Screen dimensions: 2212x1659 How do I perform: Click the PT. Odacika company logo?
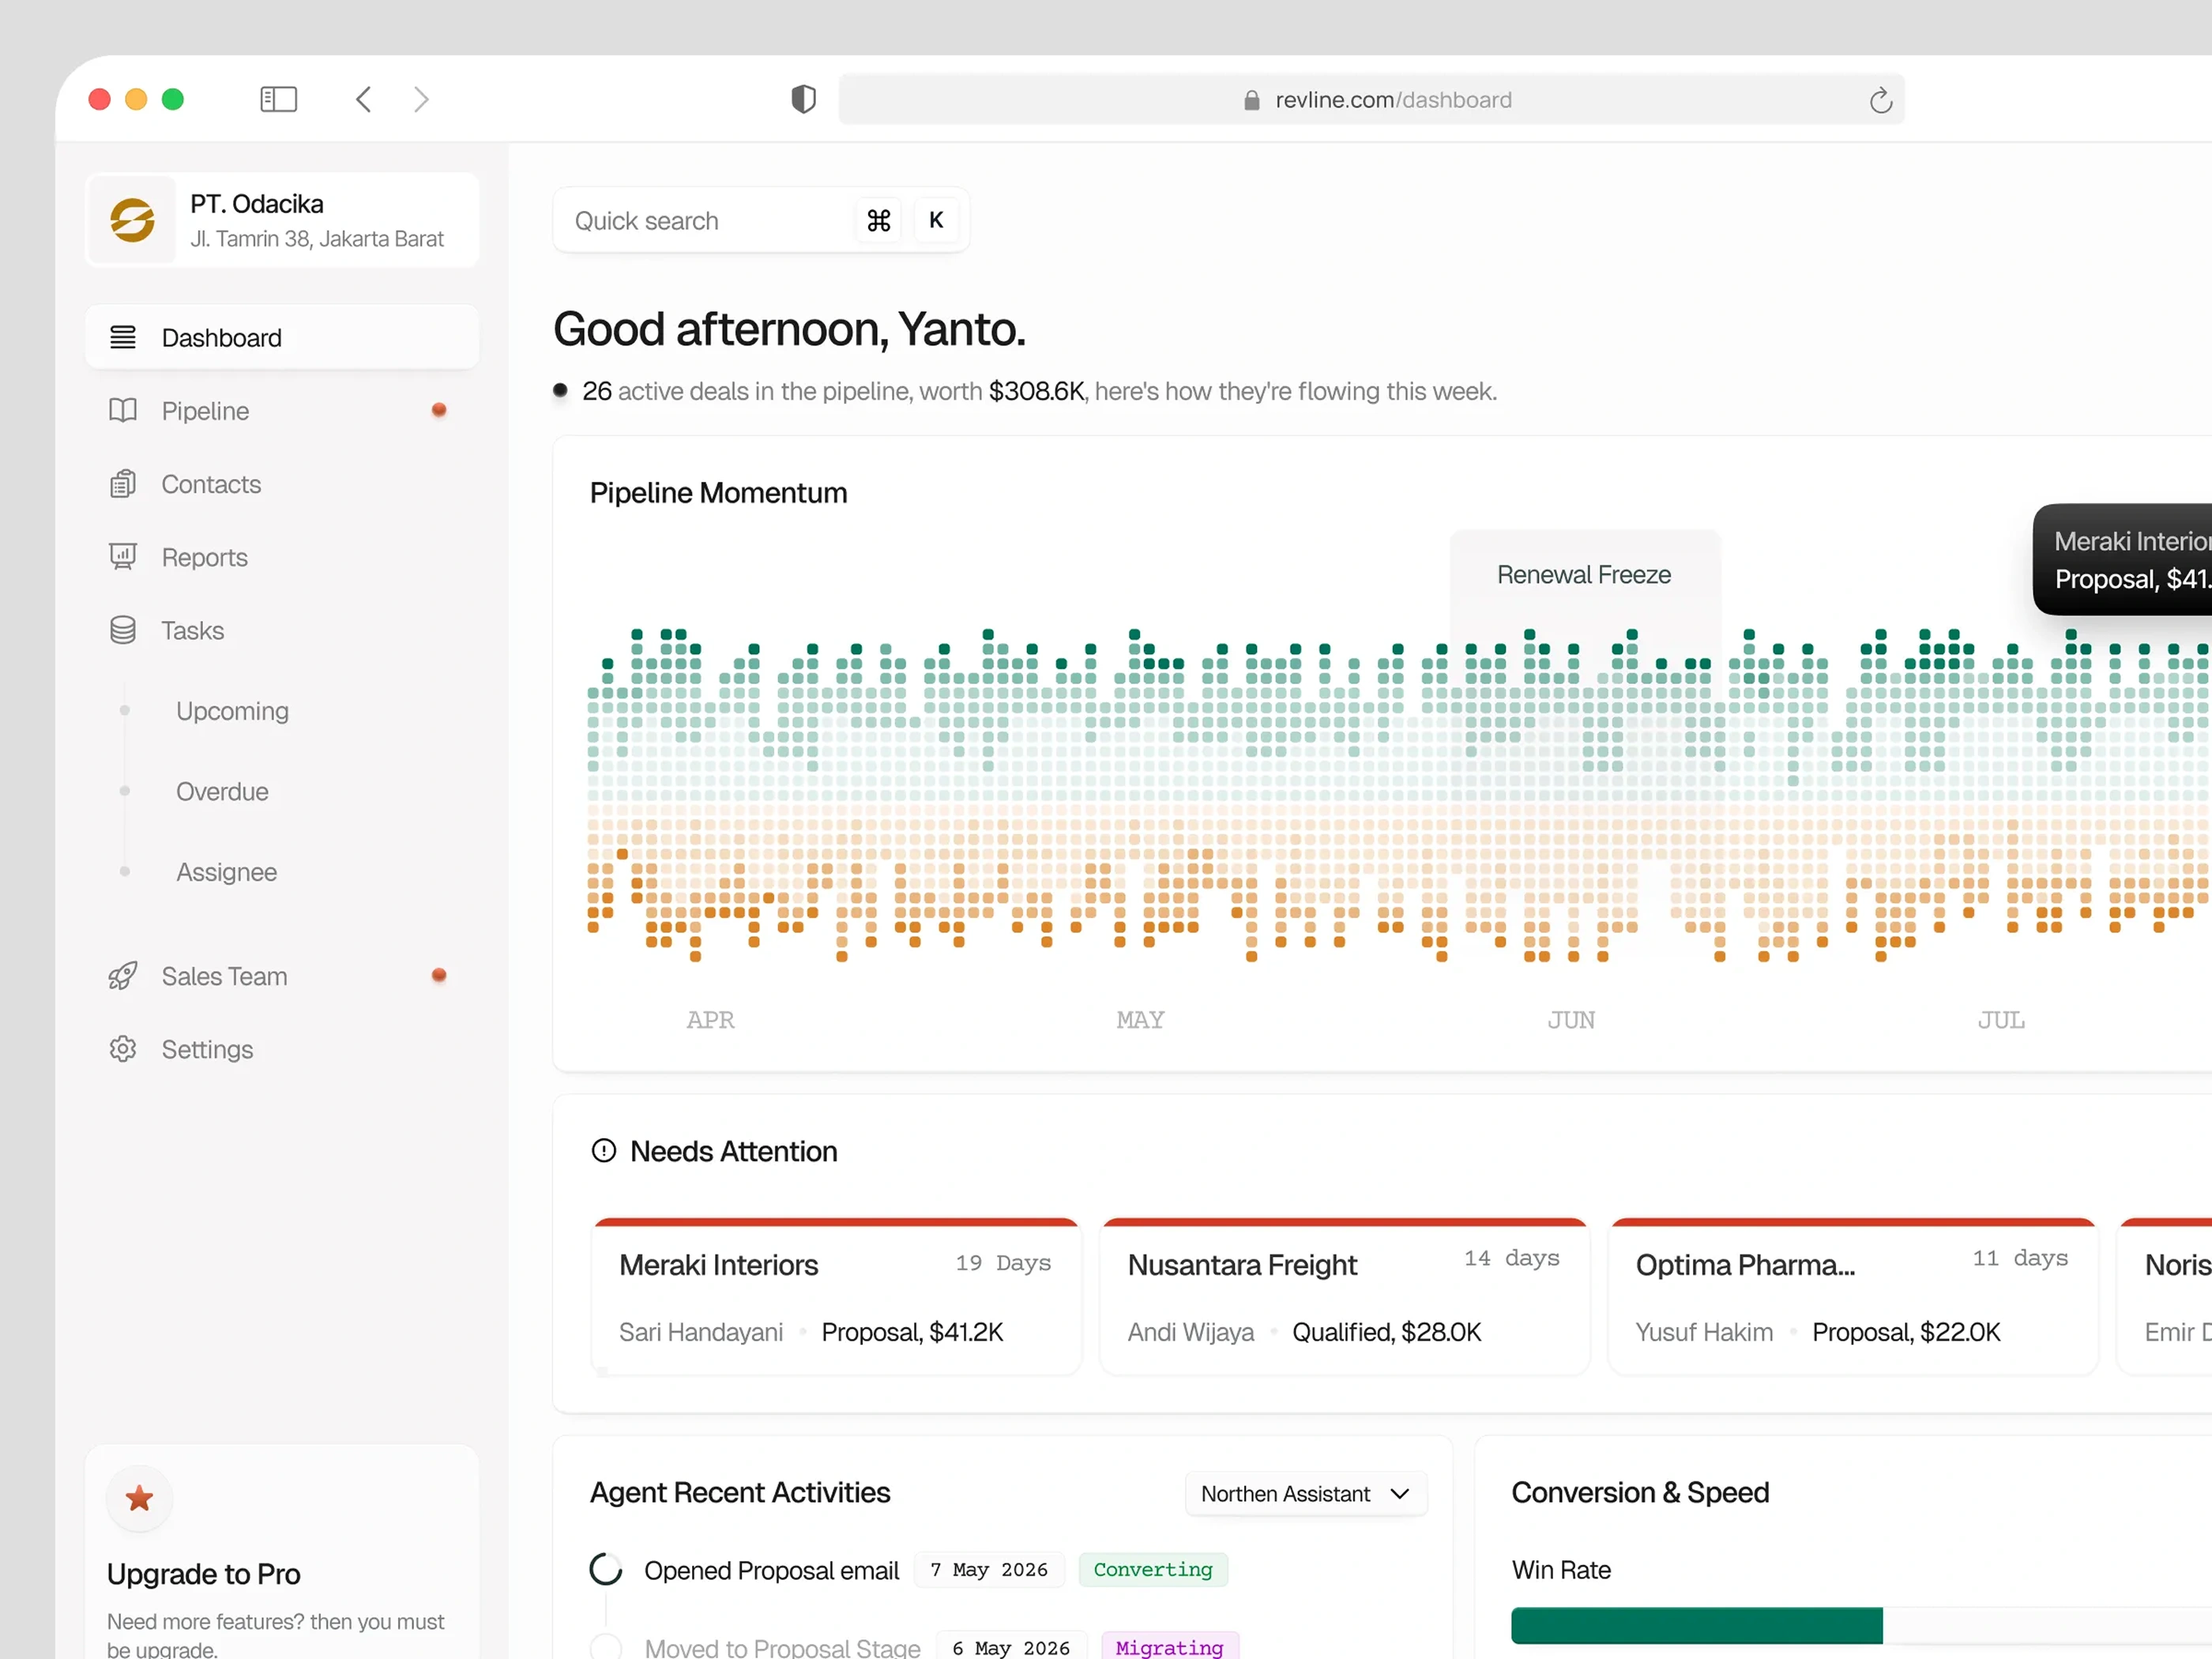coord(133,220)
